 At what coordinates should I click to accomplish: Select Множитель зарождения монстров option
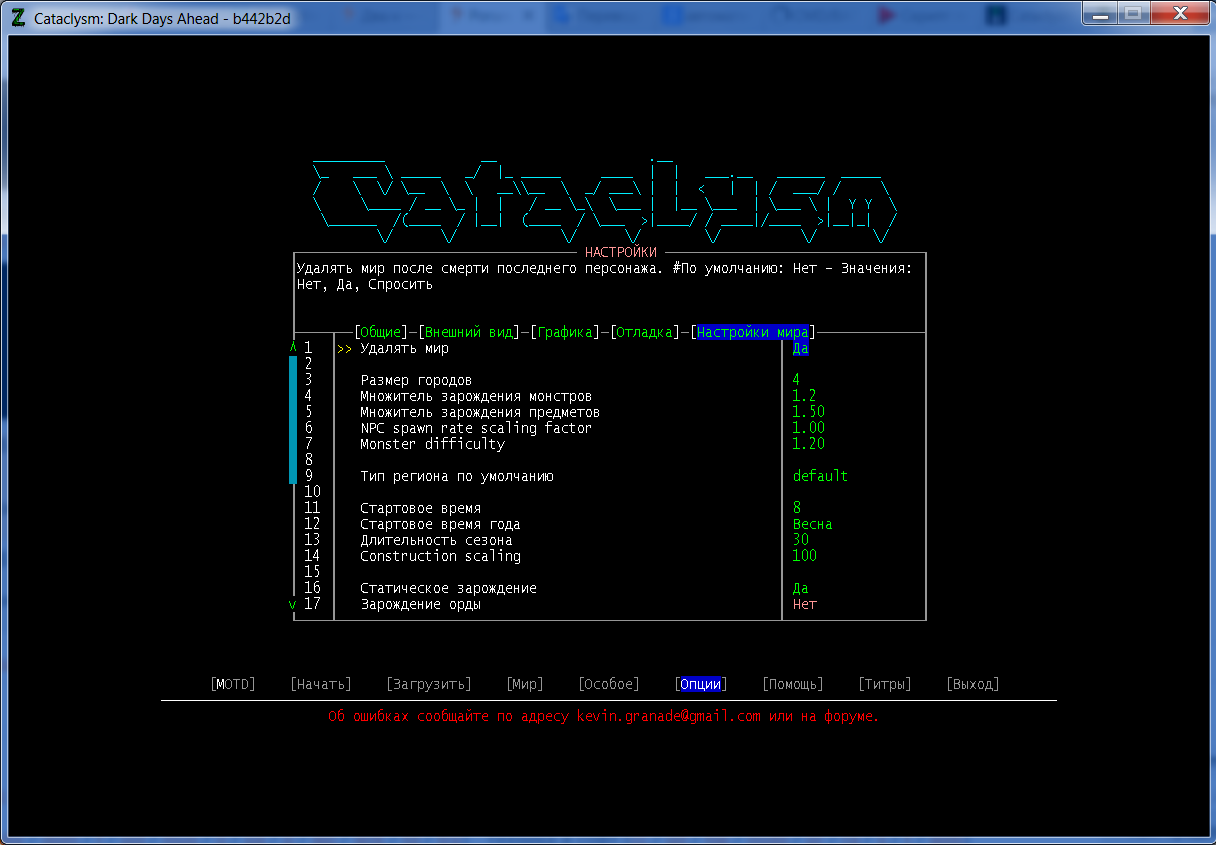click(x=476, y=396)
